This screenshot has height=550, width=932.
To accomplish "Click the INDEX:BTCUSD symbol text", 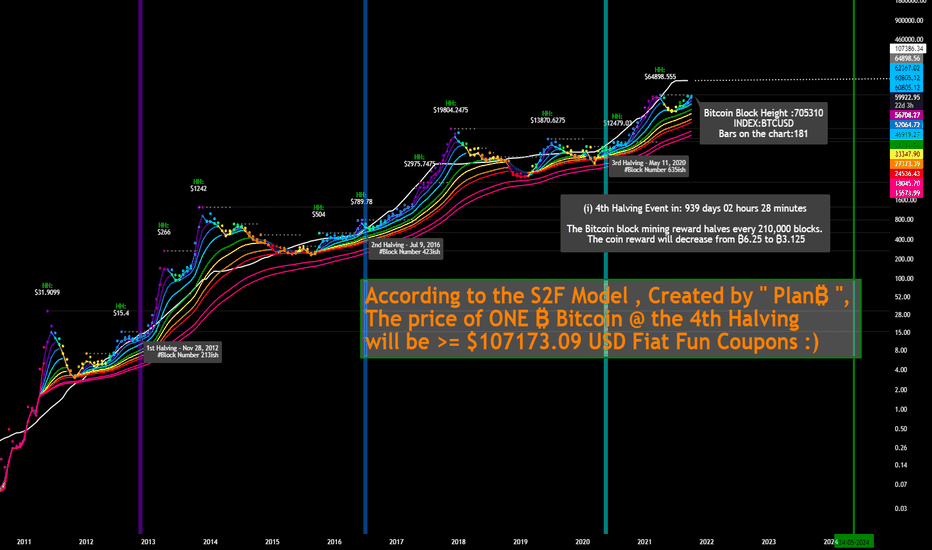I will pyautogui.click(x=763, y=124).
